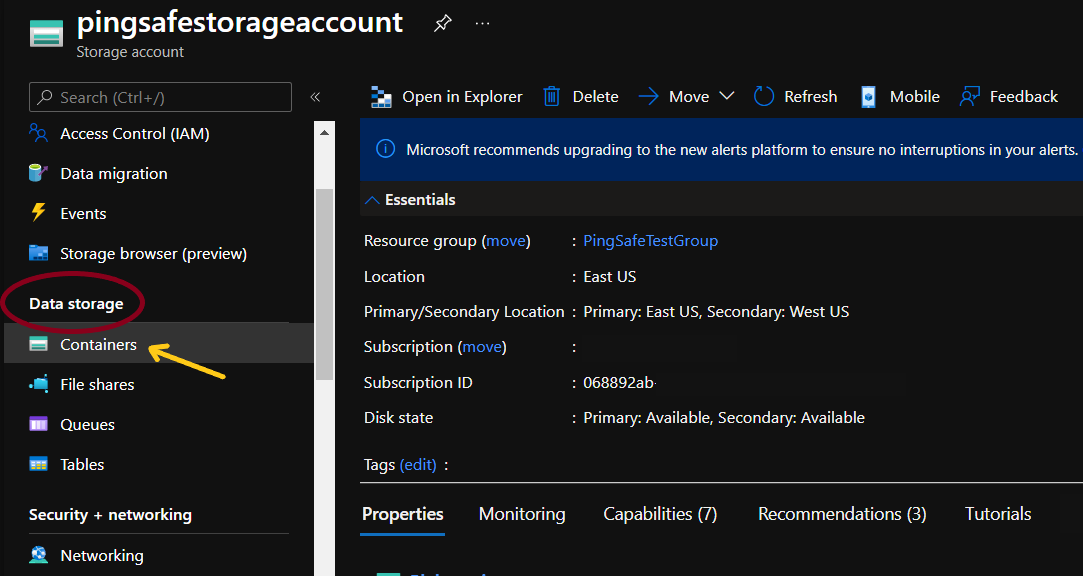Collapse the sidebar with double chevron

[x=315, y=97]
